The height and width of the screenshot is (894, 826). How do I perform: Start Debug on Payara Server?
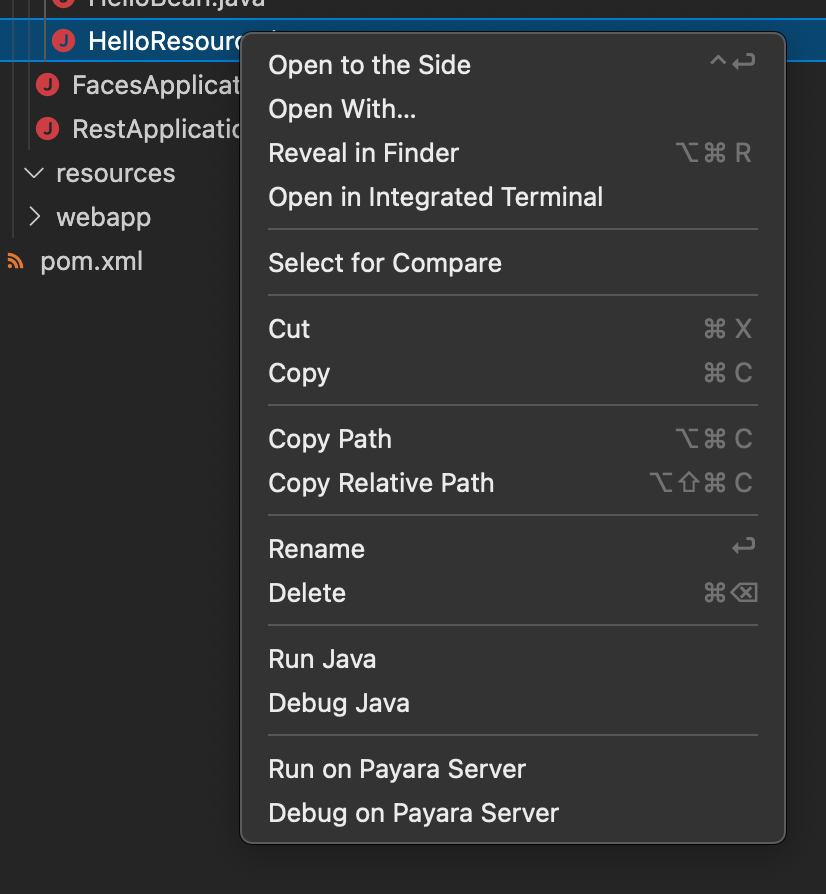(413, 813)
